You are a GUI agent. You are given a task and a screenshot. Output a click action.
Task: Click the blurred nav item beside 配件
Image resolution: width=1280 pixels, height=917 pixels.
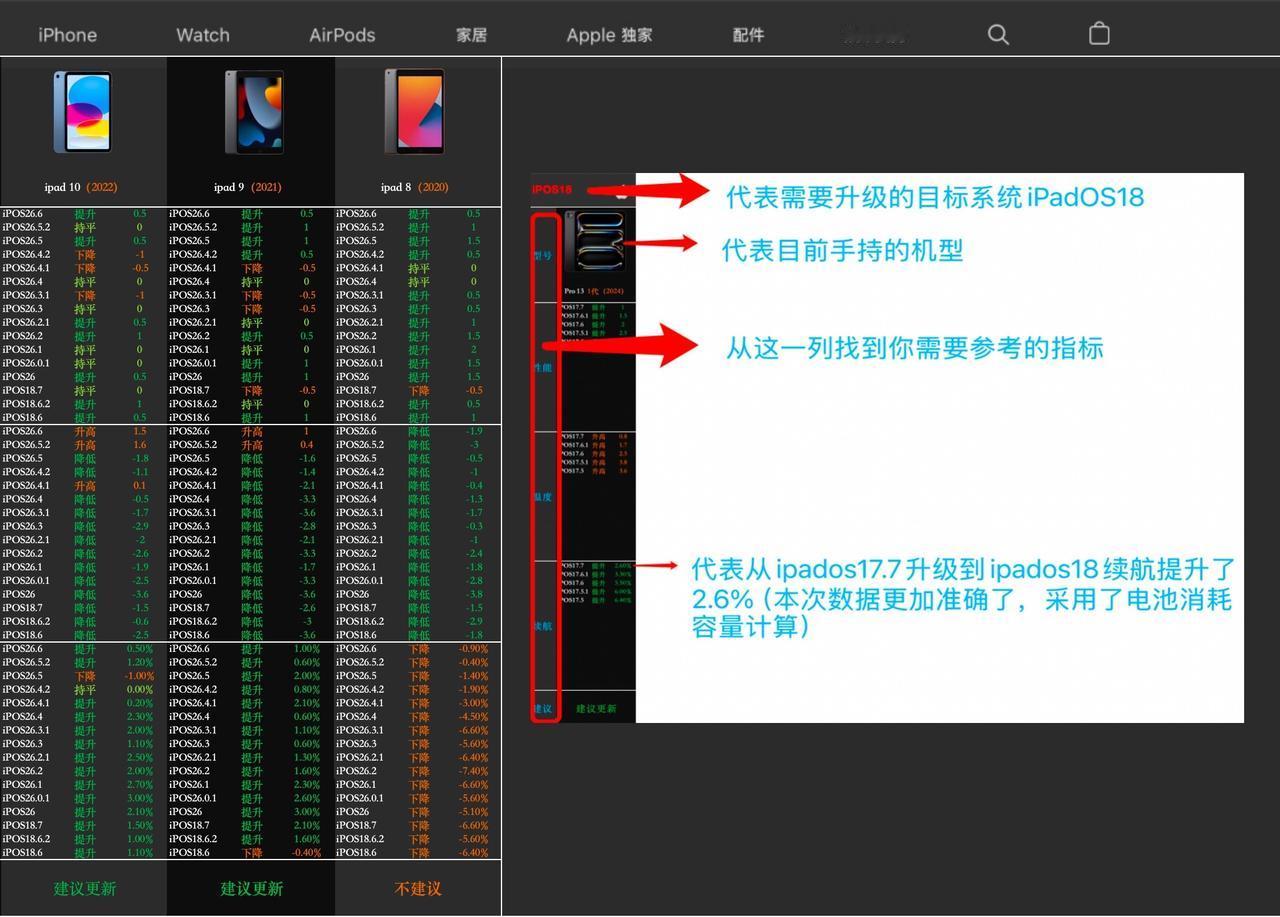(x=874, y=36)
